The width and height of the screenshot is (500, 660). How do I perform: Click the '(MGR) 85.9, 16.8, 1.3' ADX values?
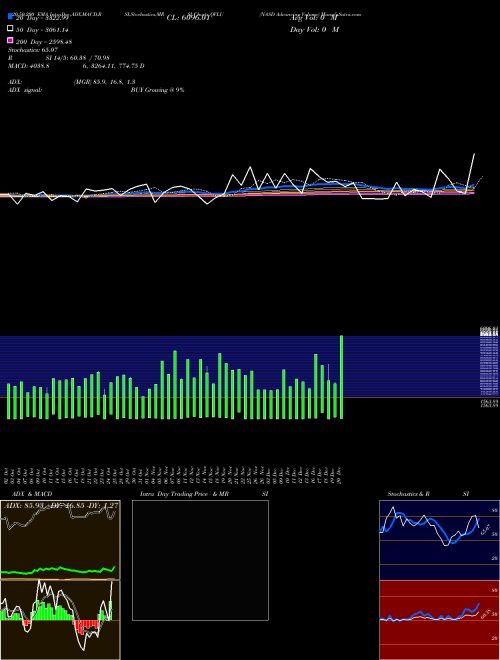(x=104, y=82)
